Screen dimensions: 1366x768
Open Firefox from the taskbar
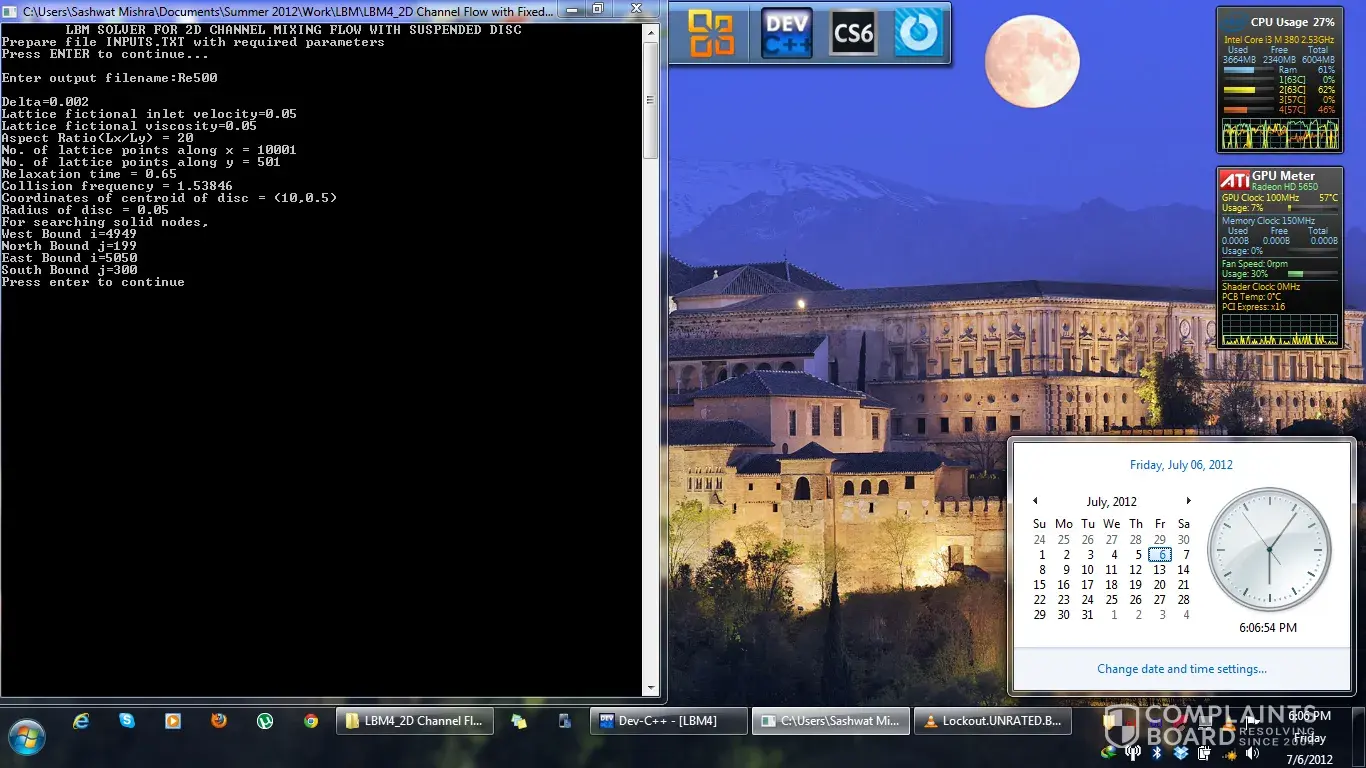219,720
